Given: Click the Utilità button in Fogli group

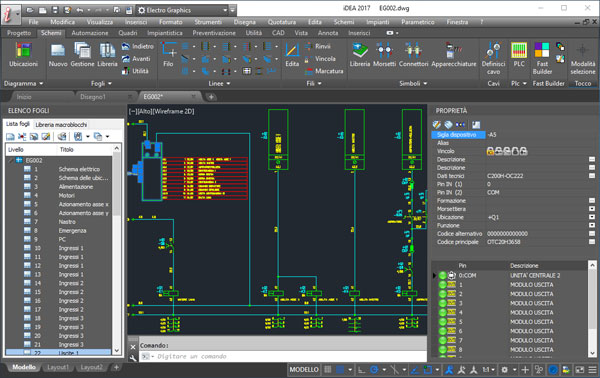Looking at the screenshot, I should [x=135, y=71].
